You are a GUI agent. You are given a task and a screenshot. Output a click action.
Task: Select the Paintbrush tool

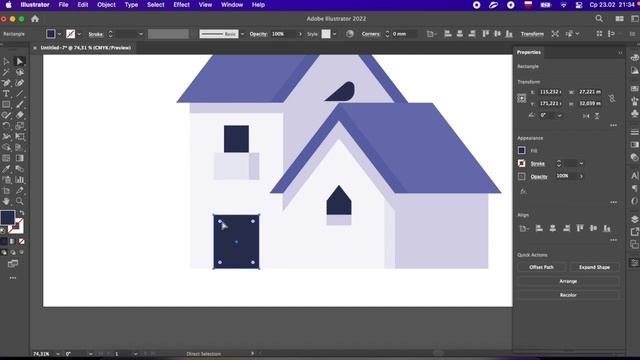(x=20, y=104)
